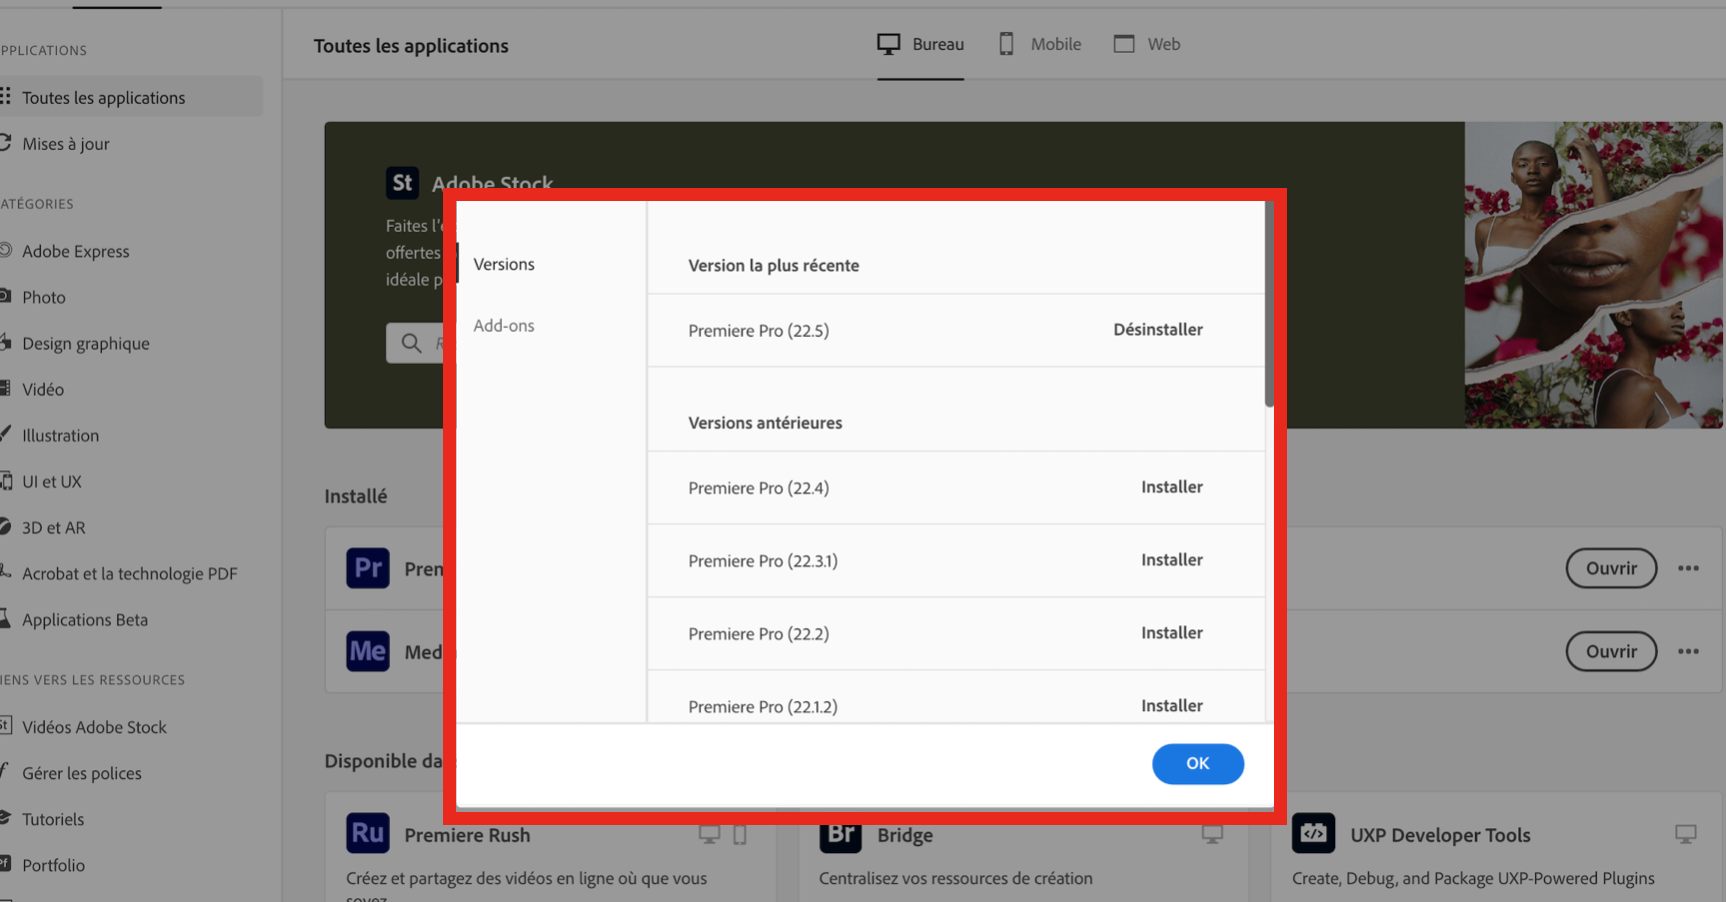Image resolution: width=1726 pixels, height=902 pixels.
Task: Click the desktop icon on UXP Developer Tools card
Action: pos(1686,834)
